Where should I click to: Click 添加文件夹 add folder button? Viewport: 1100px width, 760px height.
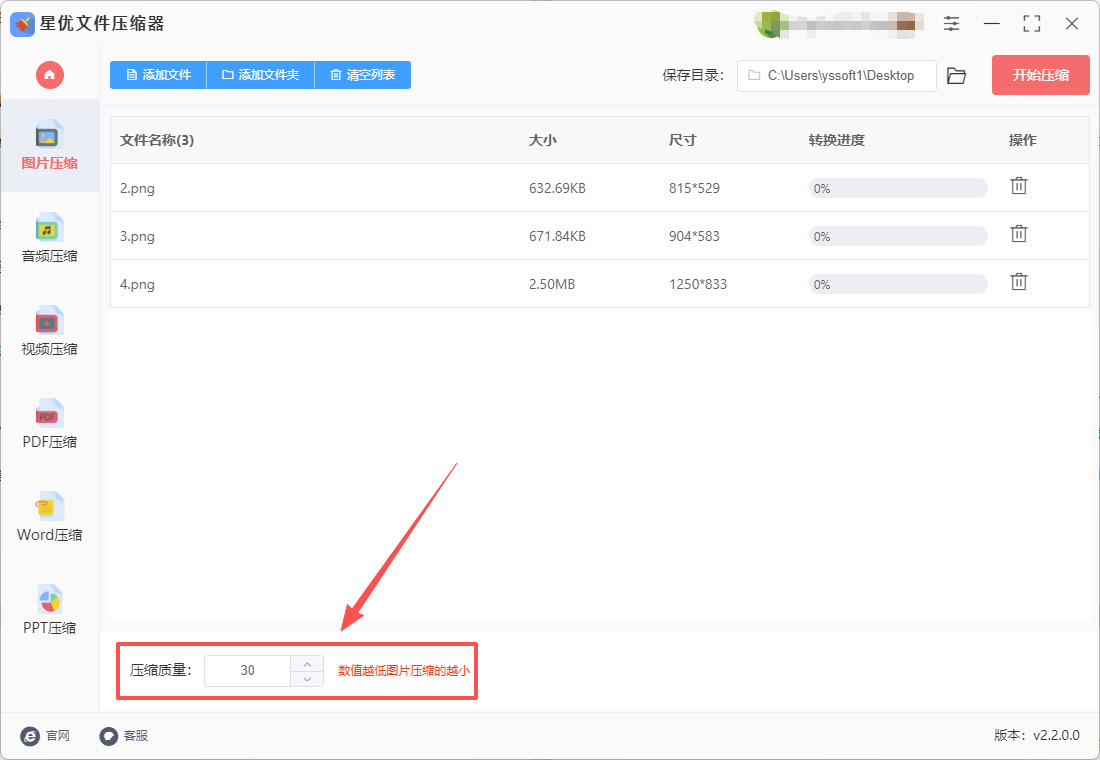click(x=260, y=75)
